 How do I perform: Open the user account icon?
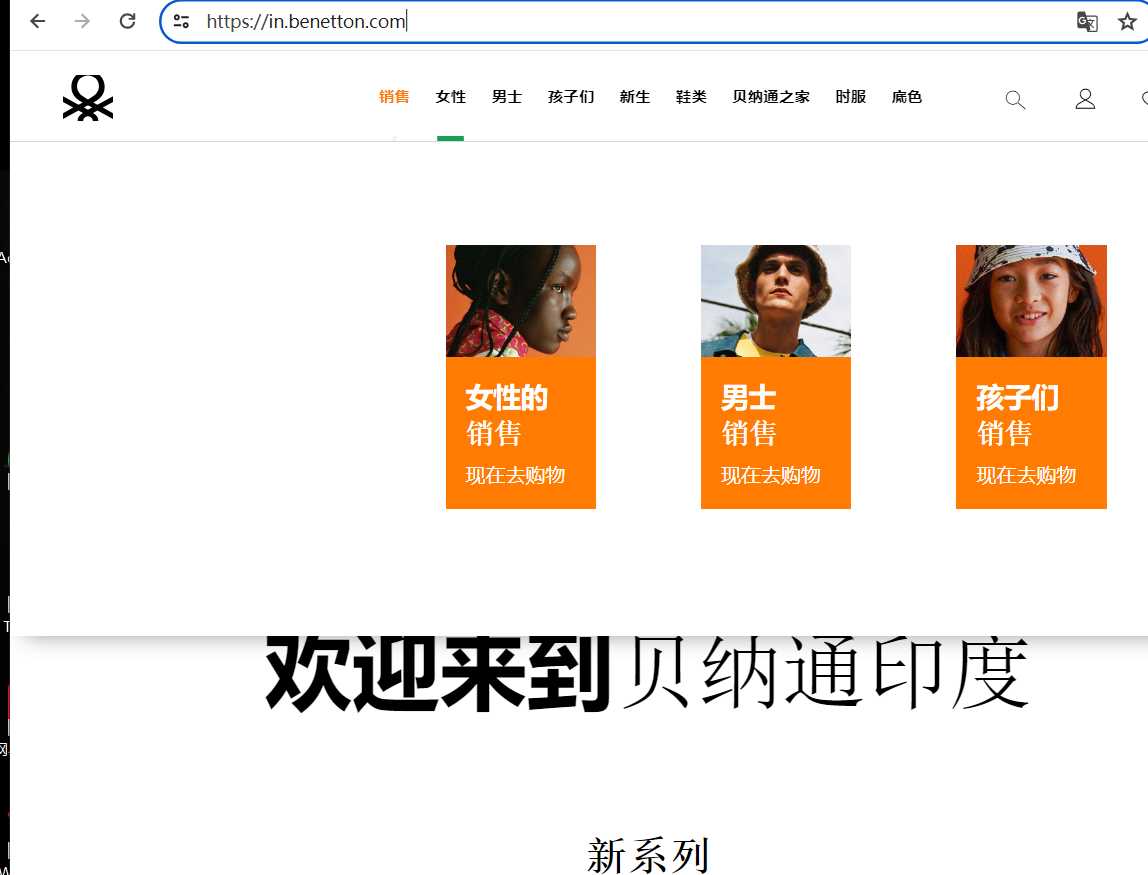click(1085, 99)
